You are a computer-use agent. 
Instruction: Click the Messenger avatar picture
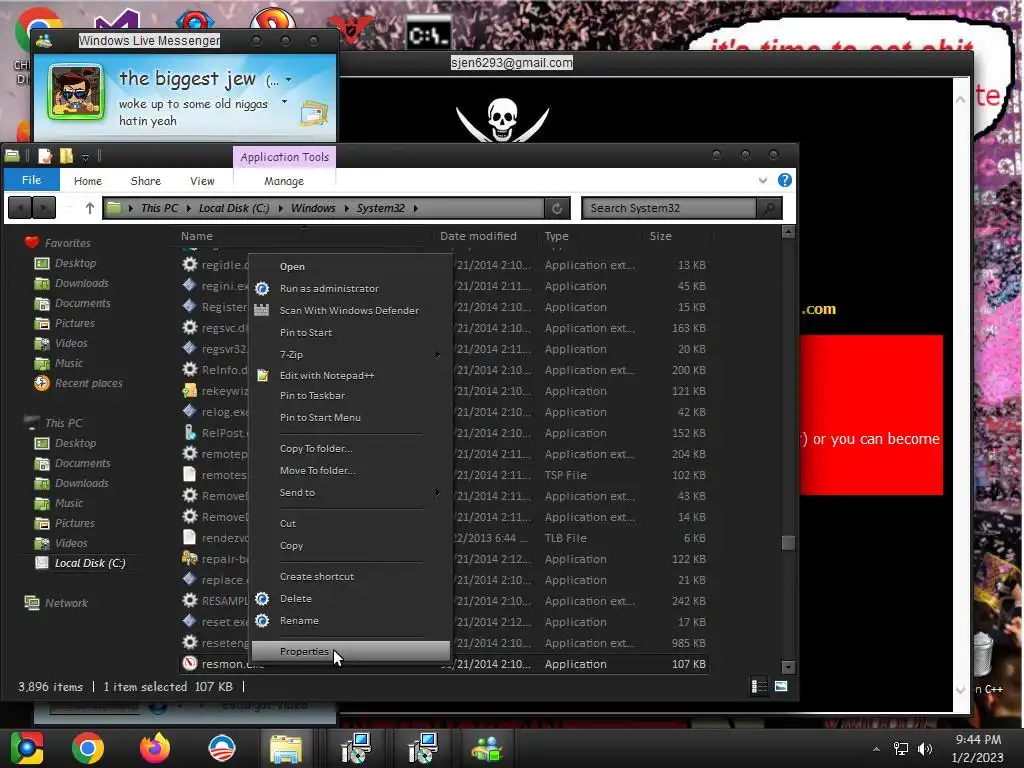75,92
